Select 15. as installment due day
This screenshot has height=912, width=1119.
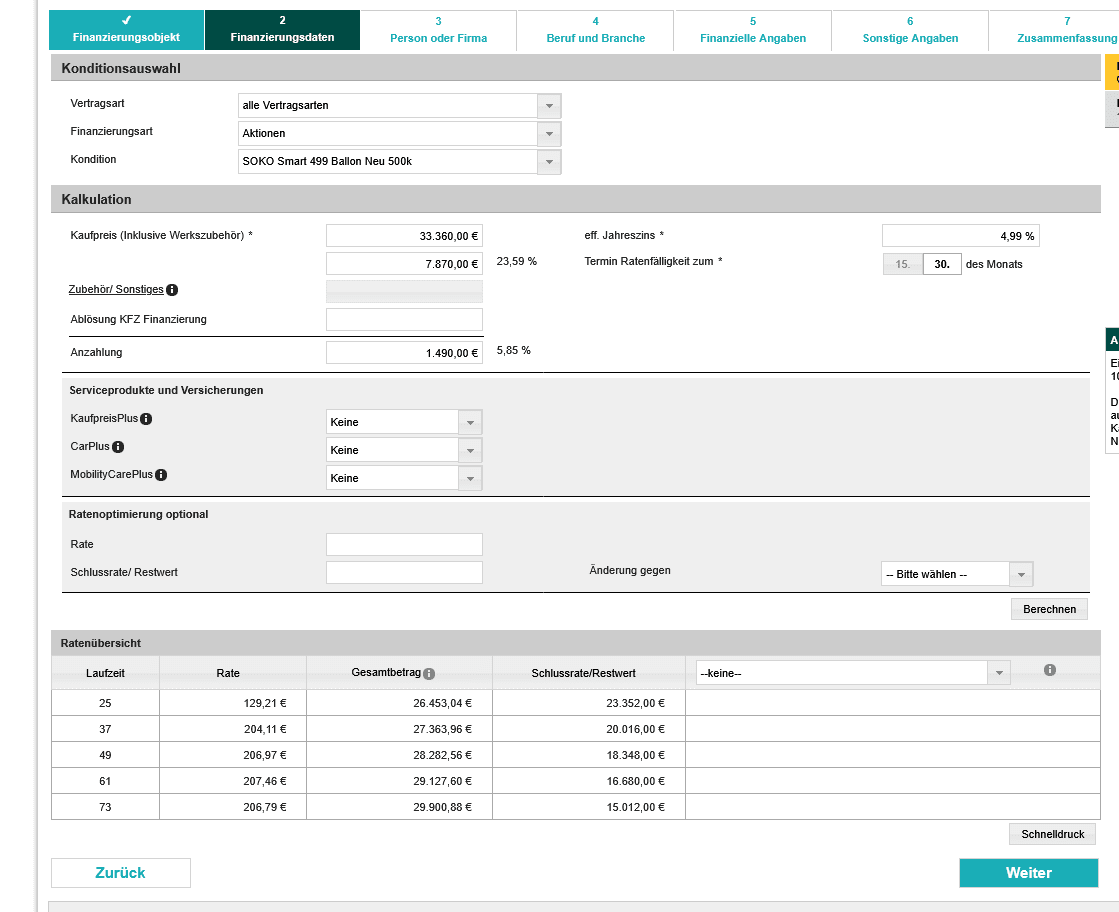[x=903, y=264]
